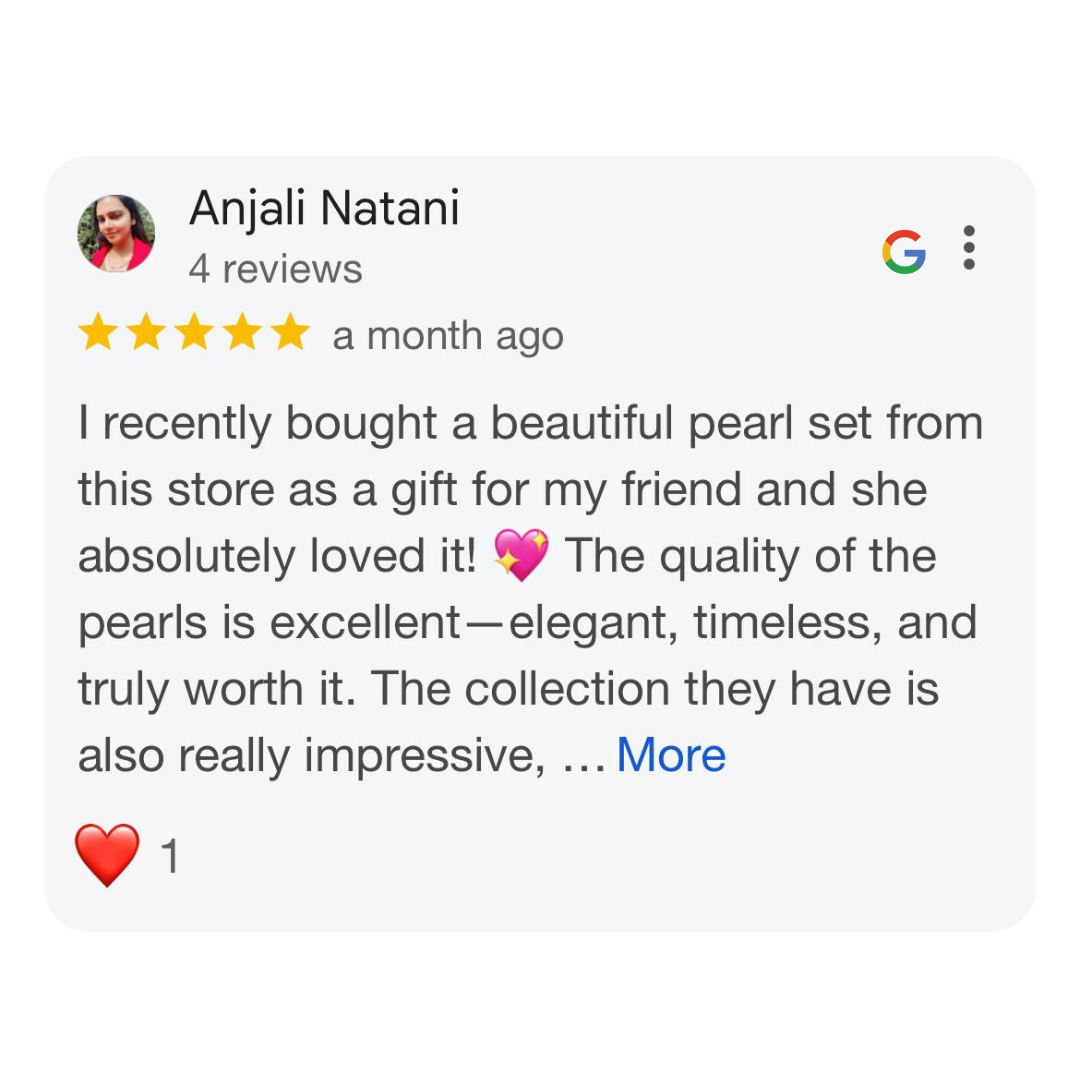Click the phrase 'pearls is excellent'

tap(269, 624)
